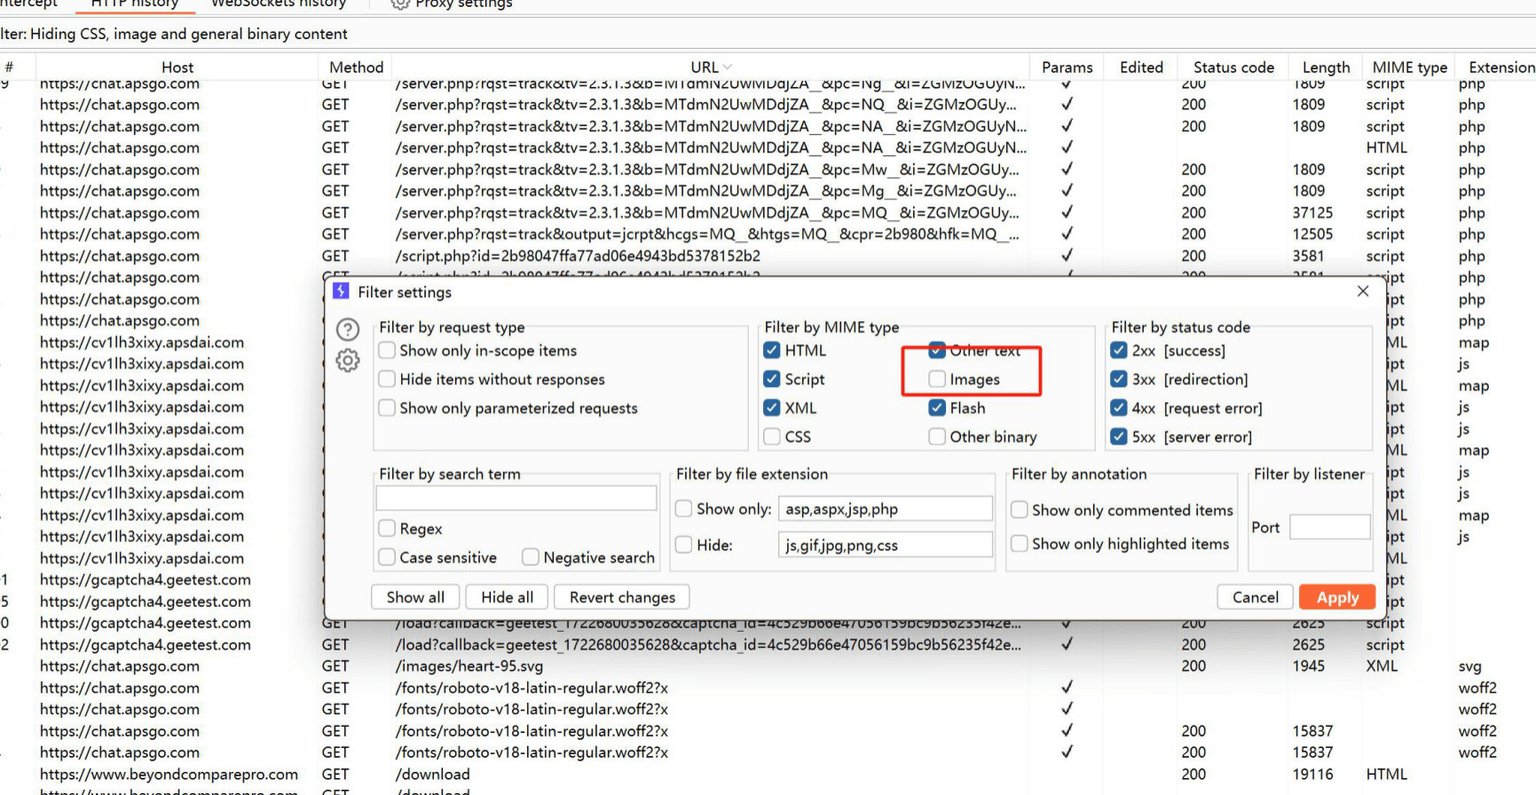Uncheck the XML MIME type
This screenshot has height=795, width=1536.
tap(772, 408)
